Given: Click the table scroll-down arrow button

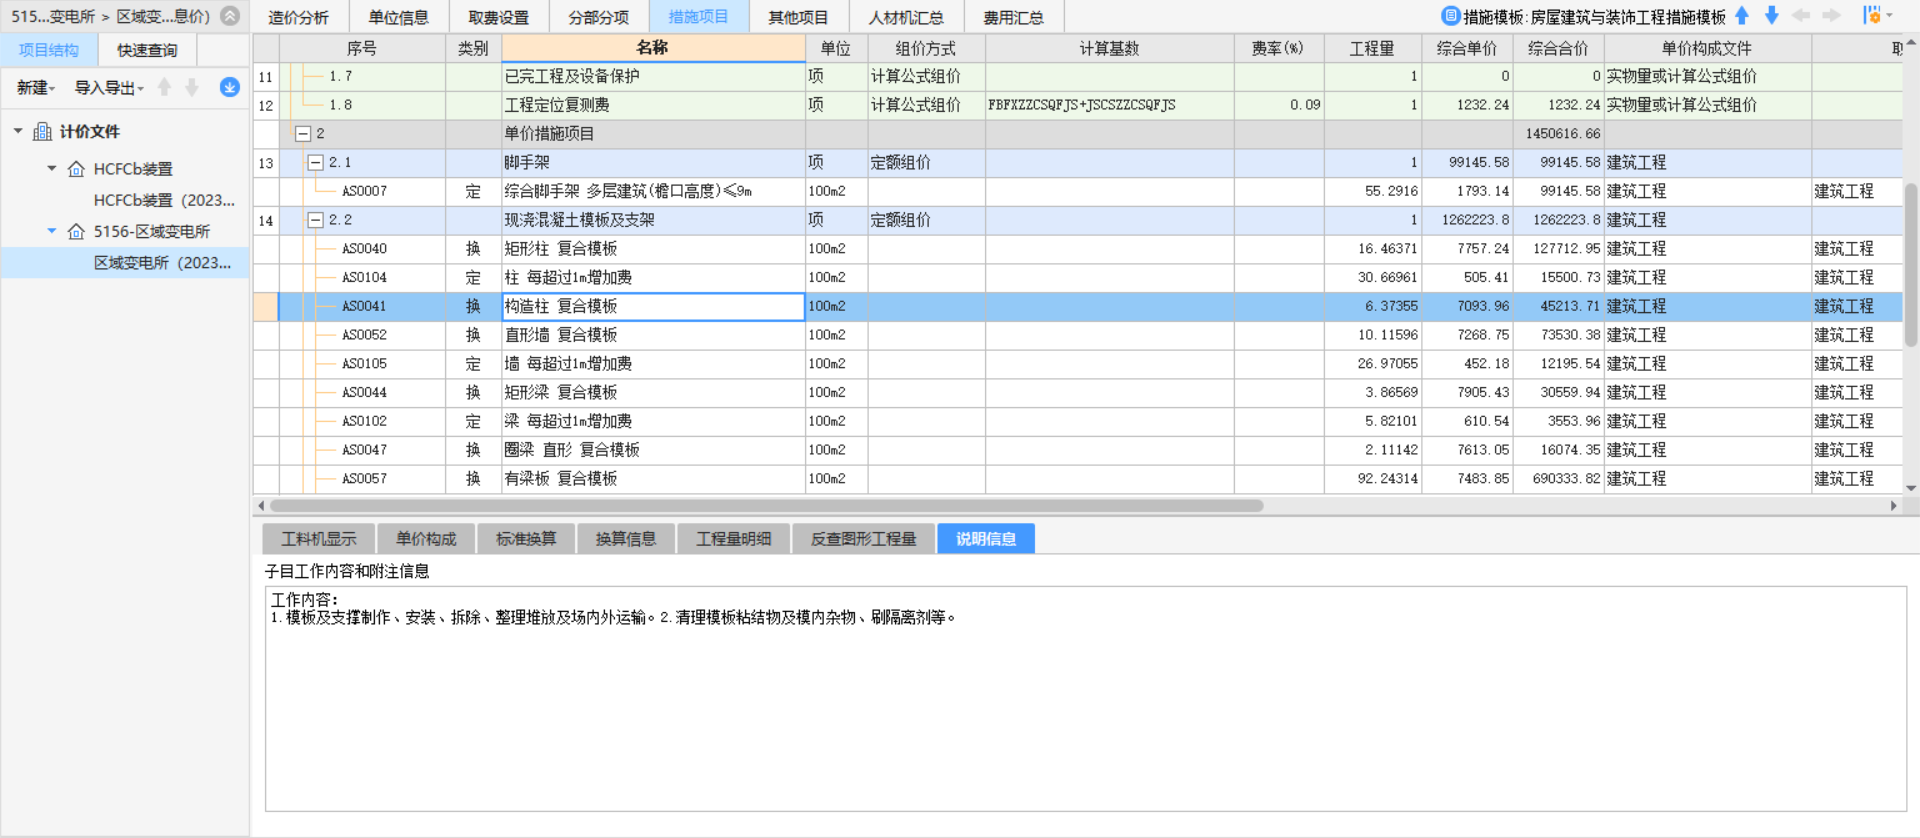Looking at the screenshot, I should [1911, 488].
